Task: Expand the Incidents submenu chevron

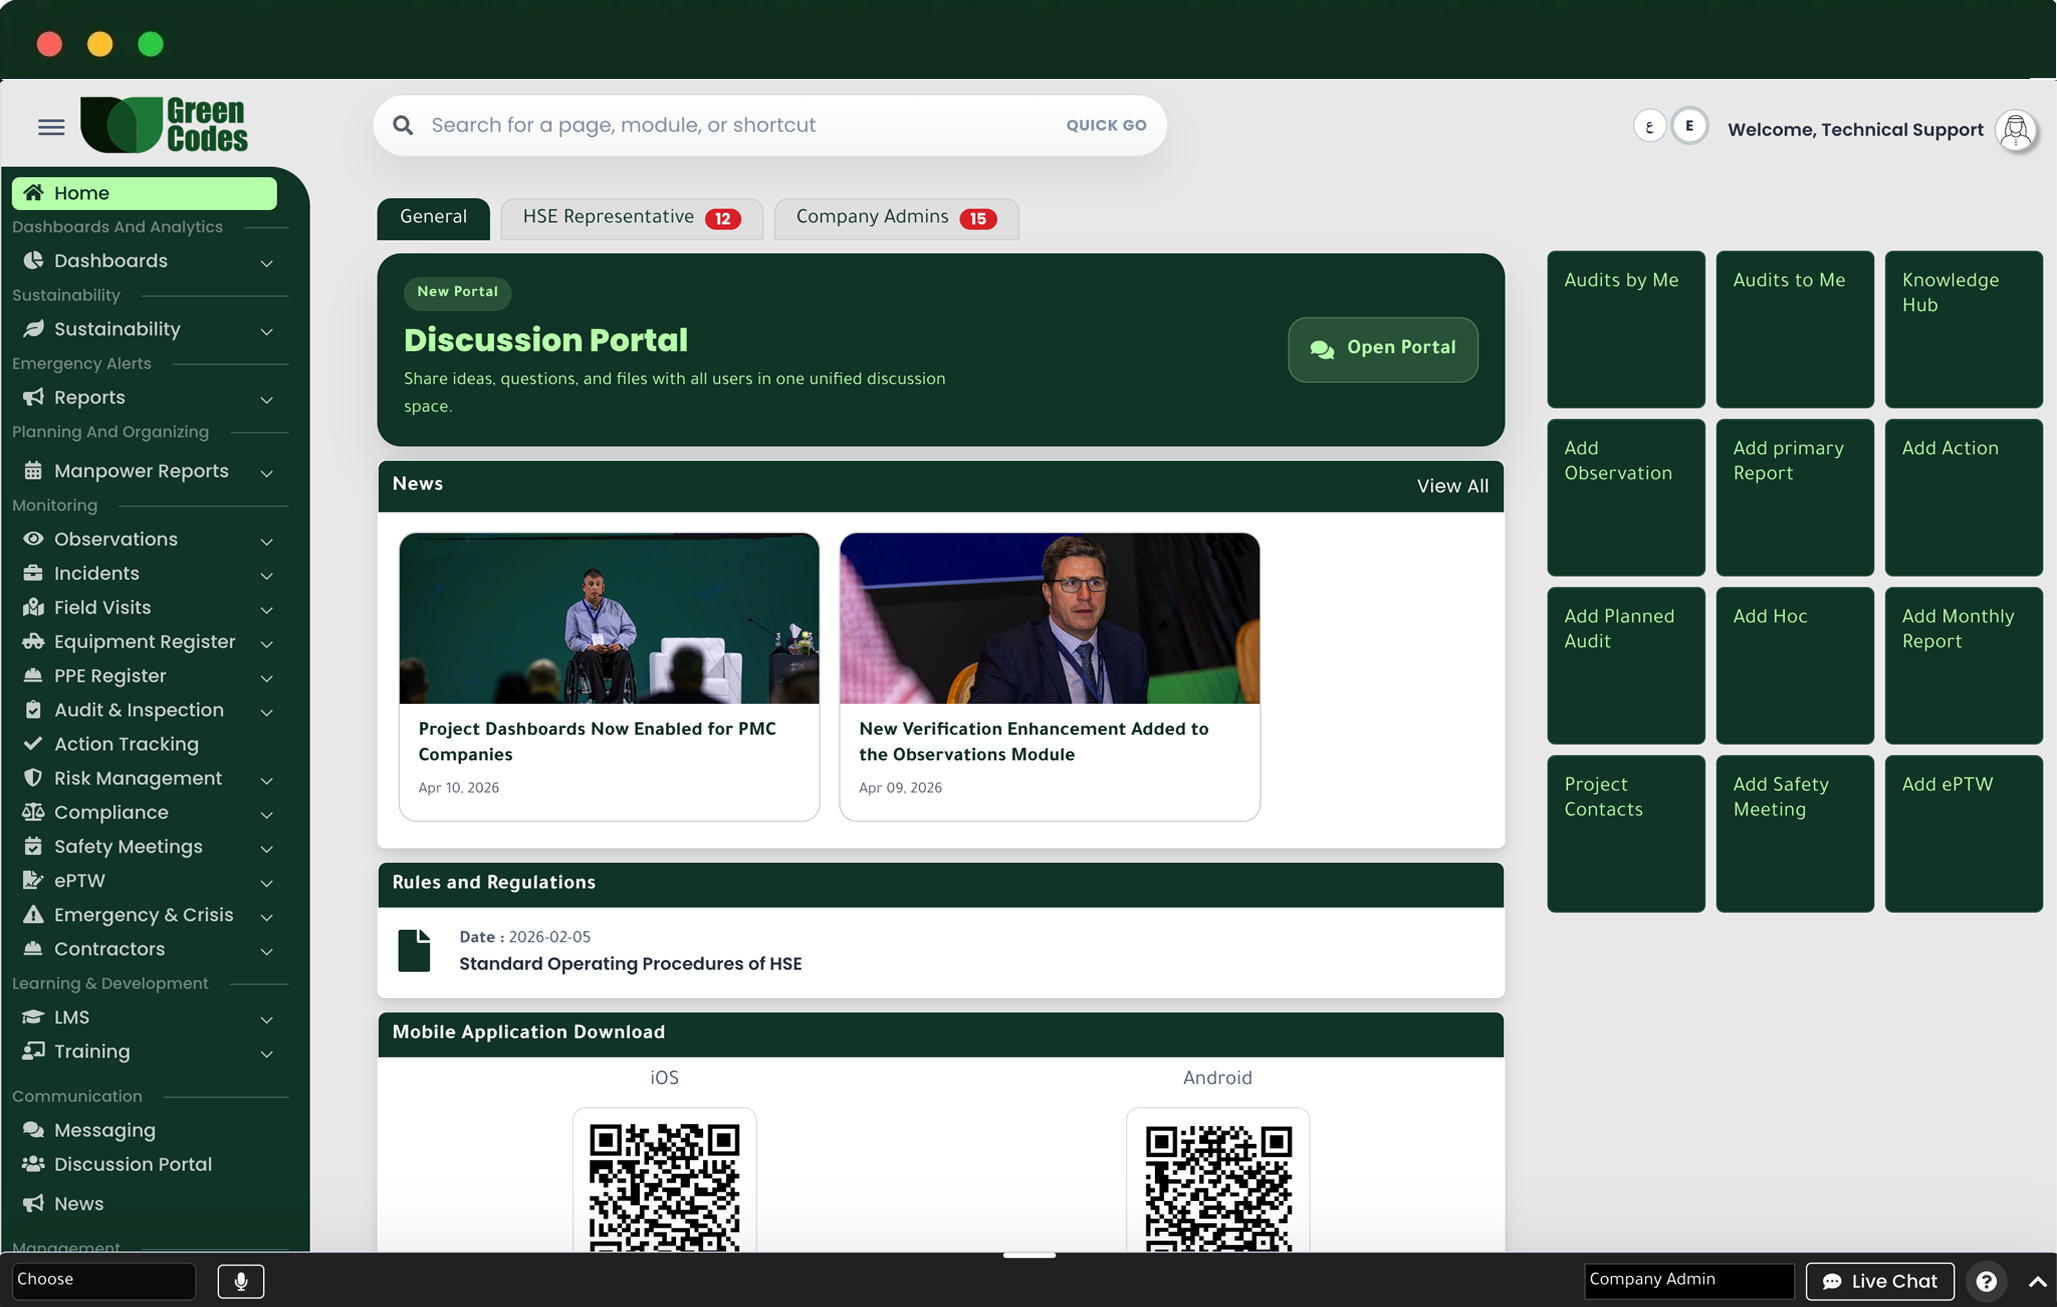Action: click(267, 575)
